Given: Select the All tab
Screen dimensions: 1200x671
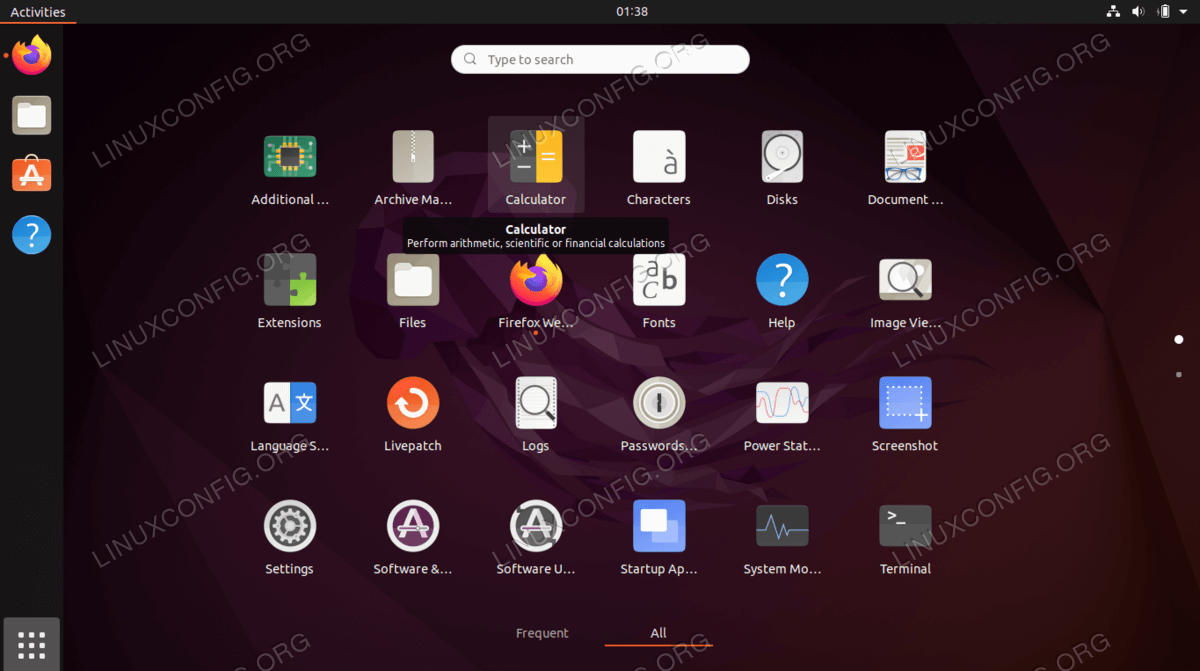Looking at the screenshot, I should [x=658, y=633].
